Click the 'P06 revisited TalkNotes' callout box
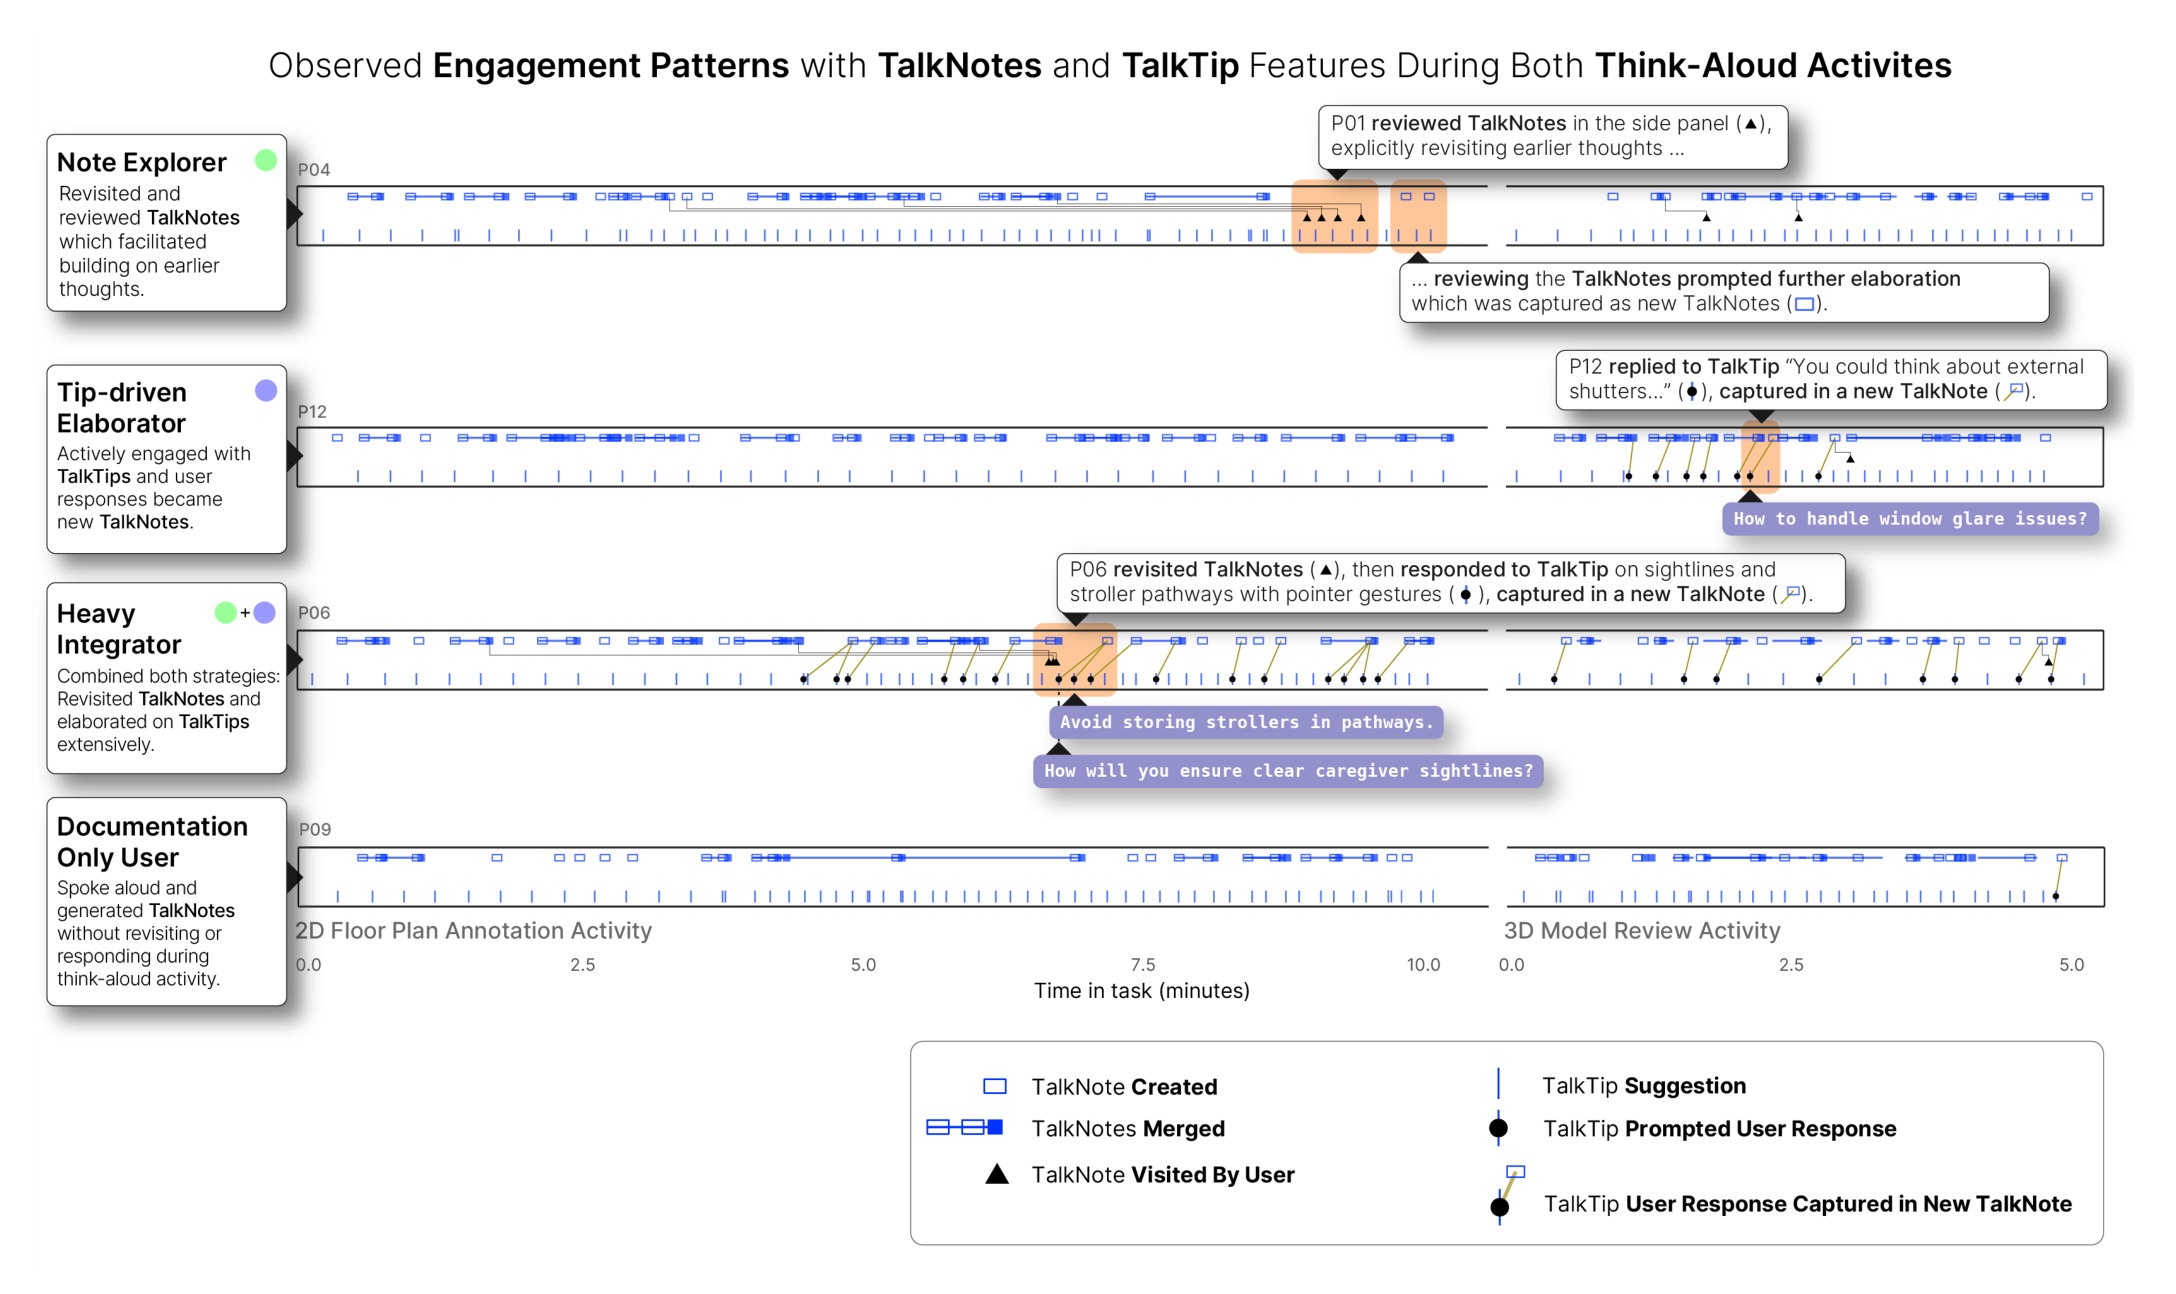Screen dimensions: 2176x1294 [x=1450, y=582]
